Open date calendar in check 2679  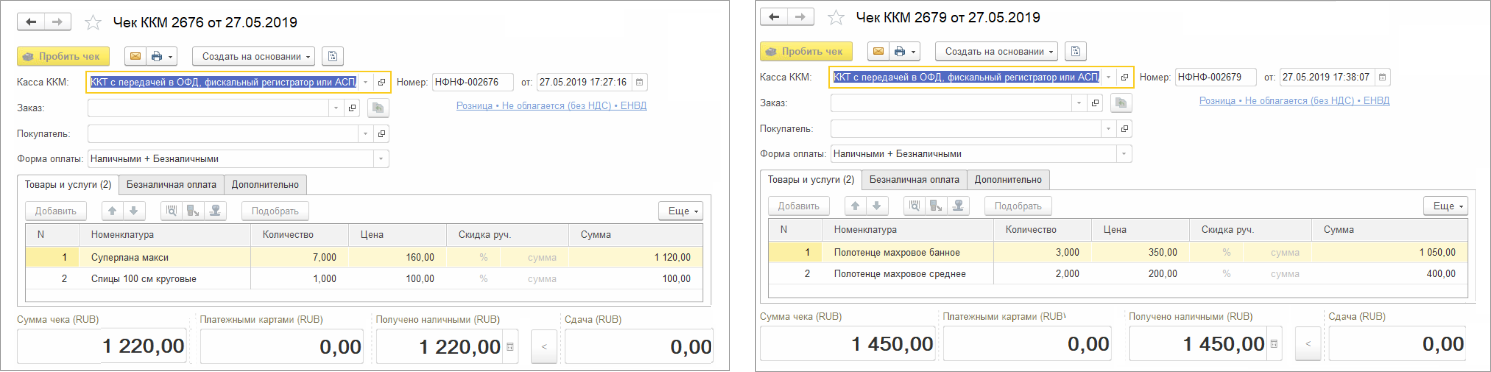coord(1382,77)
